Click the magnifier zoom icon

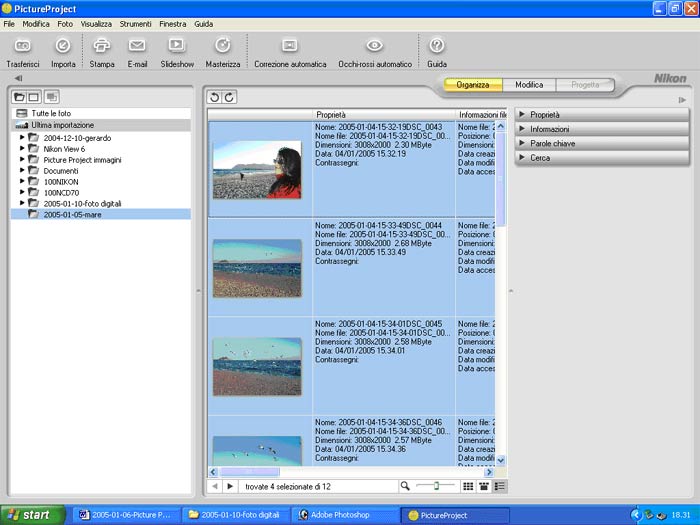(405, 486)
